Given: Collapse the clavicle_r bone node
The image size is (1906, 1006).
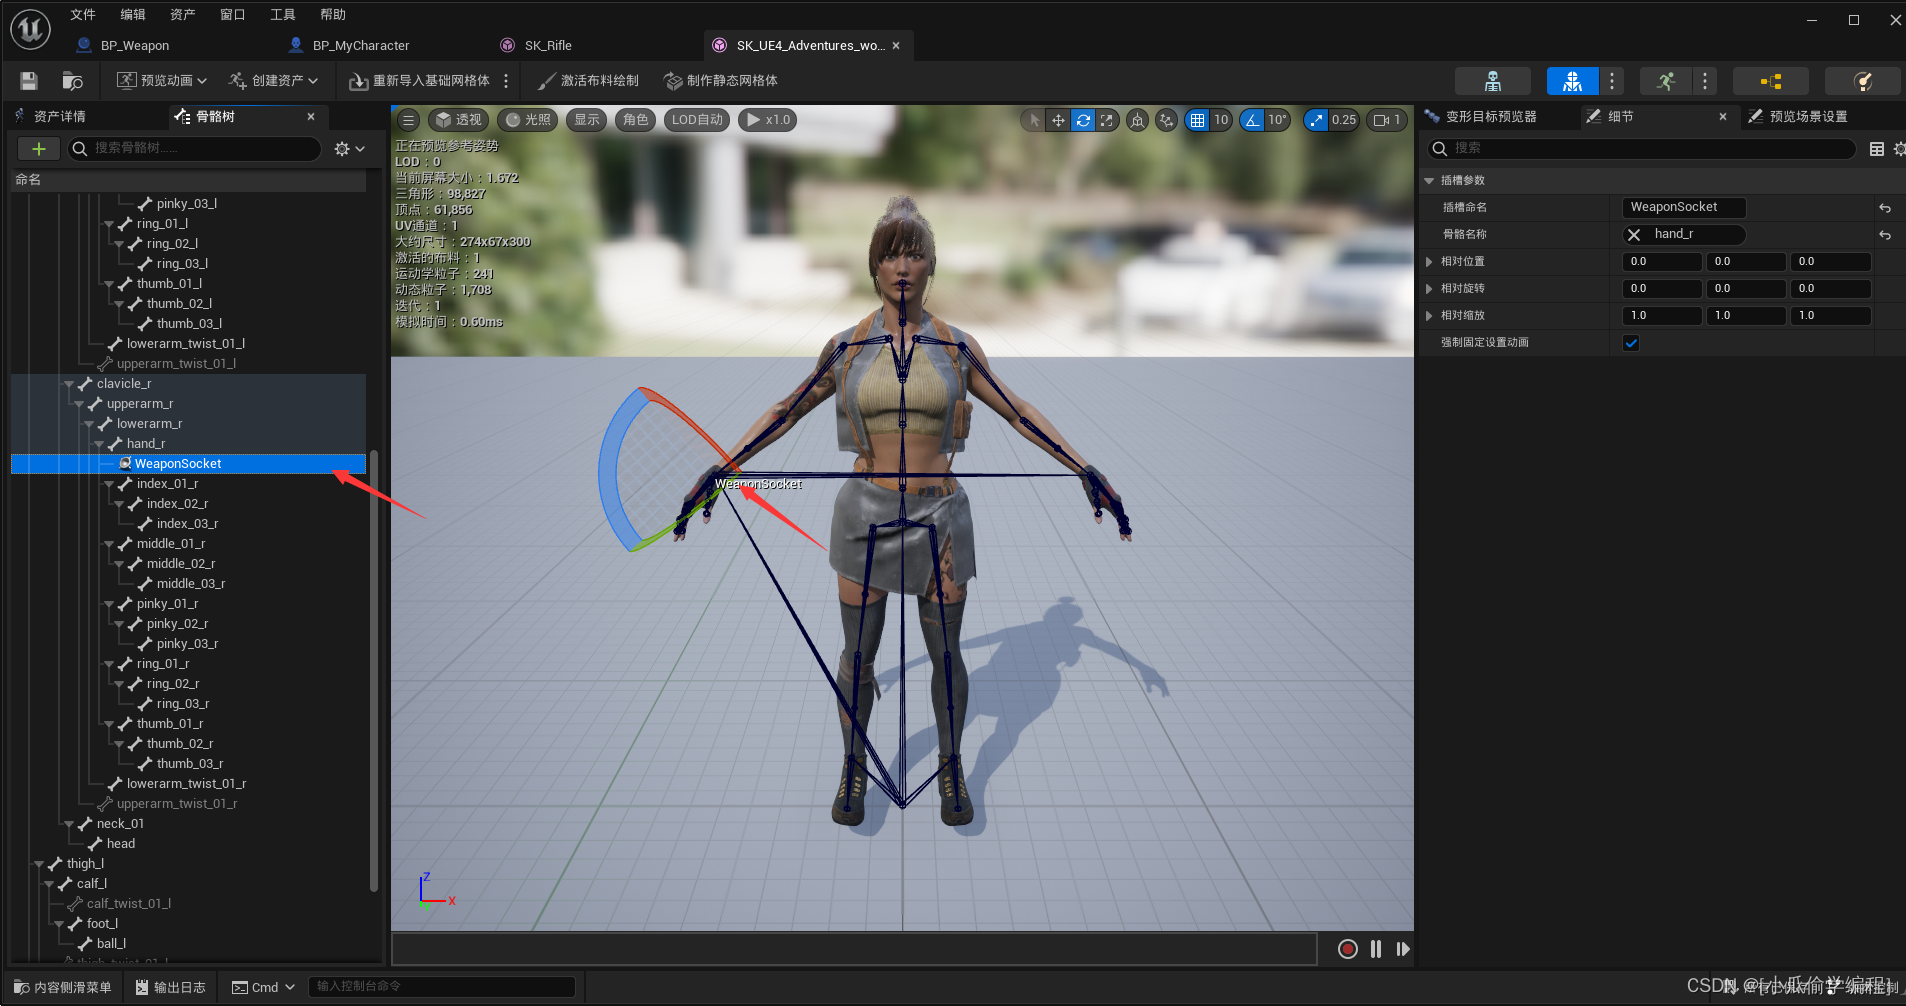Looking at the screenshot, I should click(69, 384).
